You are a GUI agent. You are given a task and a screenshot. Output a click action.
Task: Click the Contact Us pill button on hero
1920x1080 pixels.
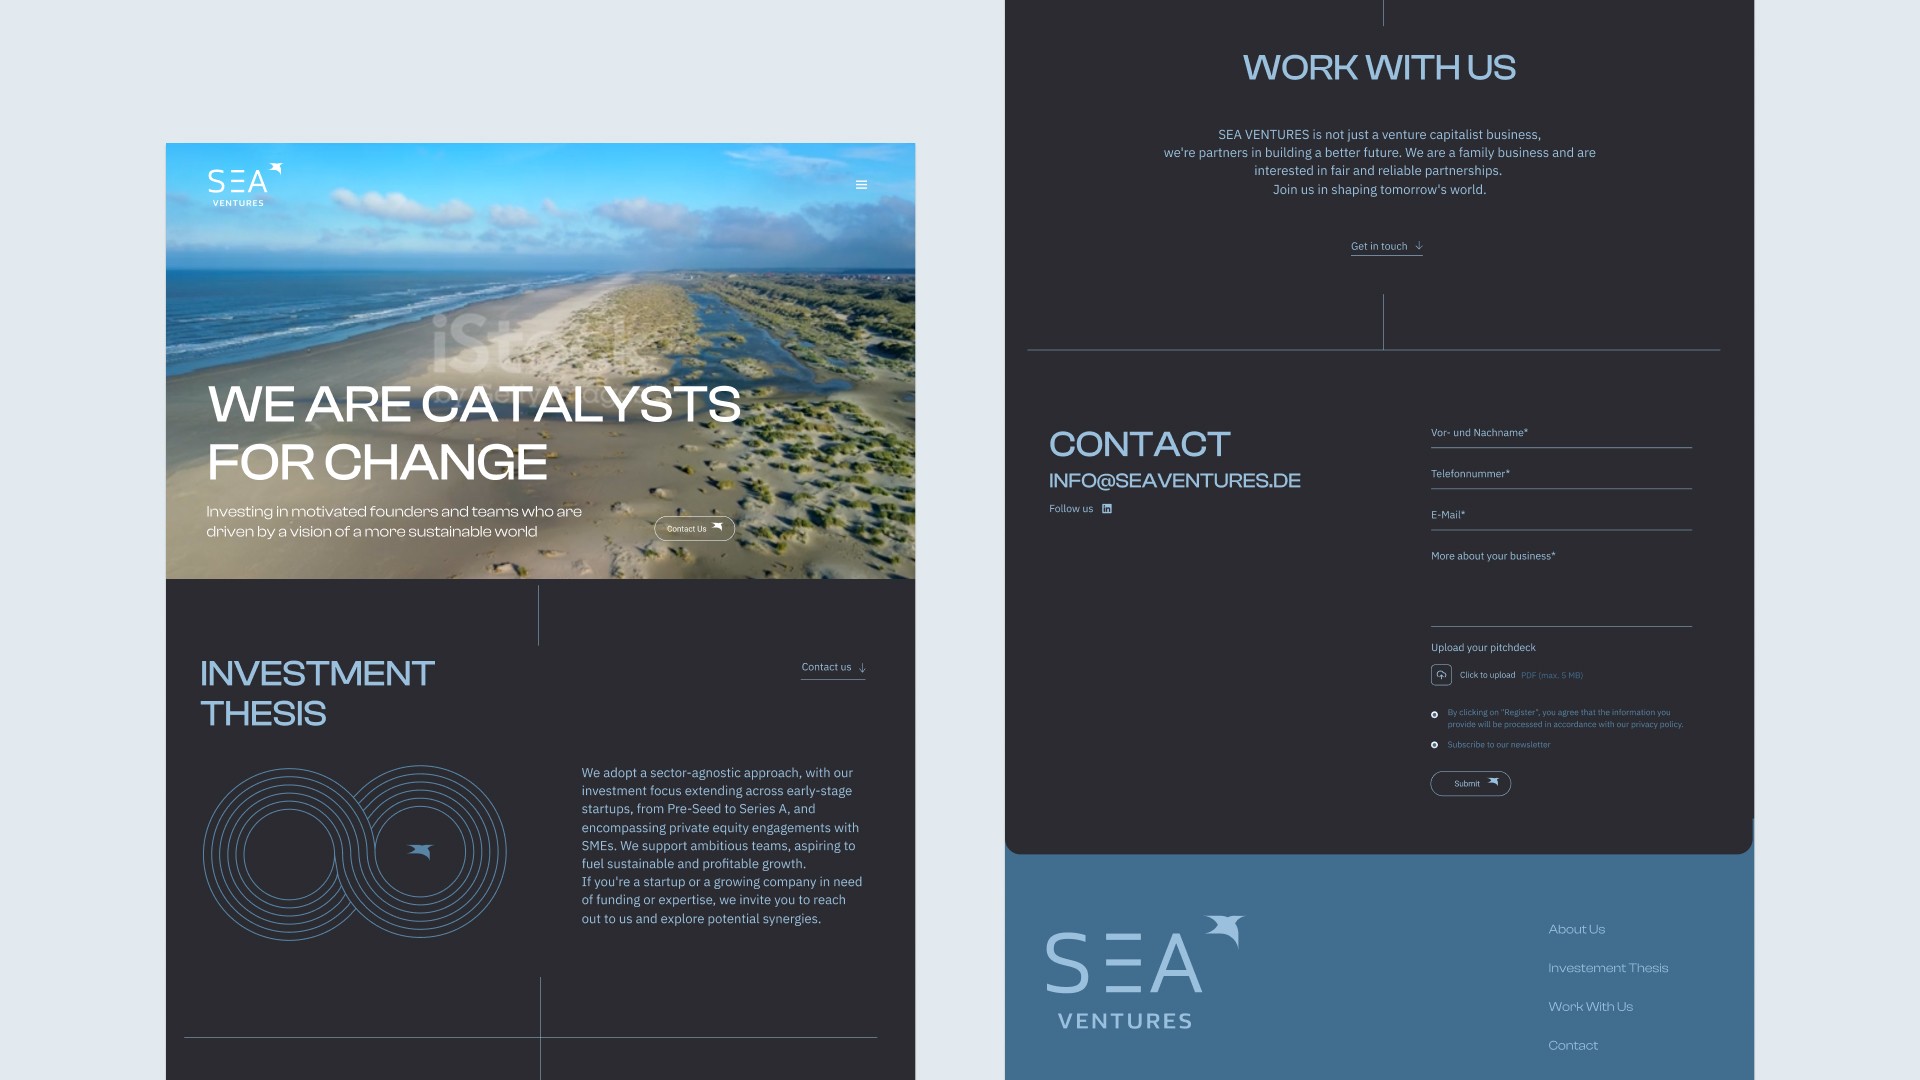point(694,529)
